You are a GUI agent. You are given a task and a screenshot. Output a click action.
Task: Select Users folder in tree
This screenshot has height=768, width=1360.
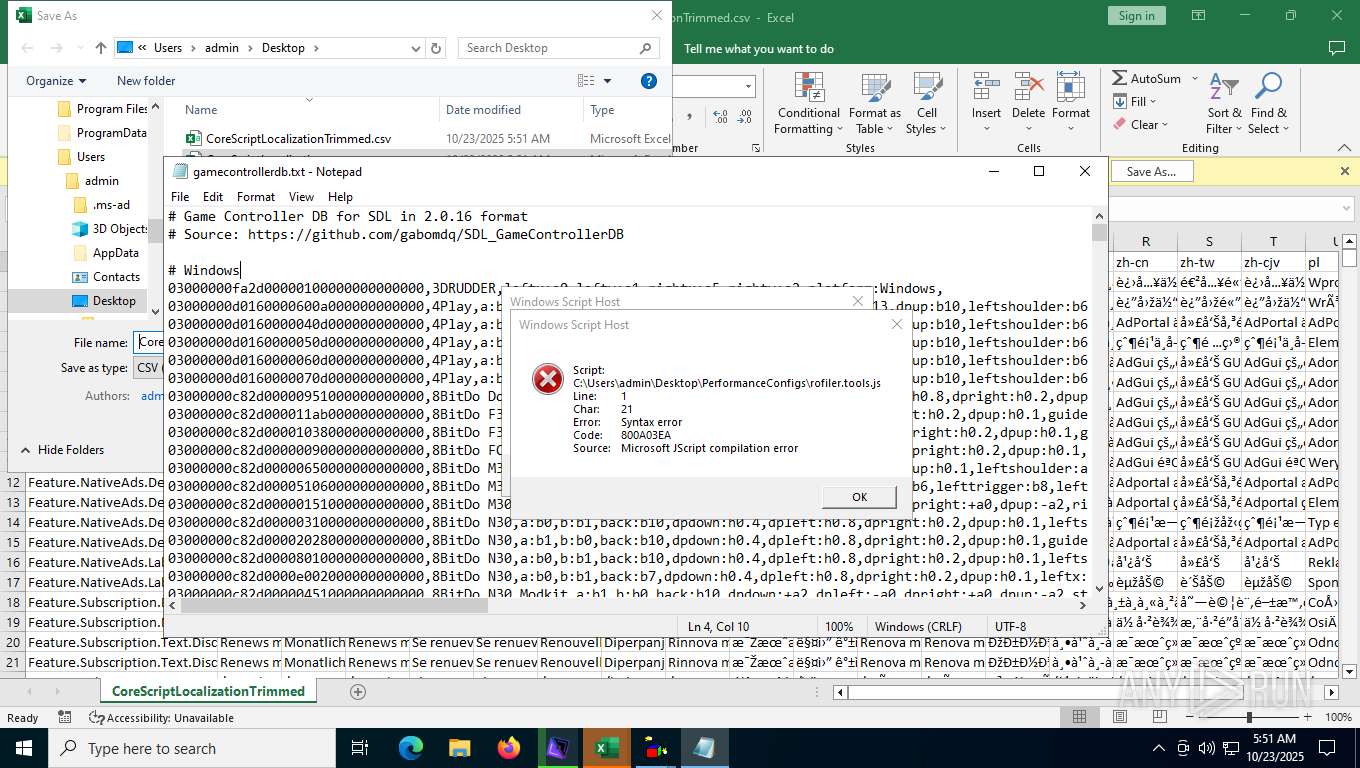click(81, 157)
